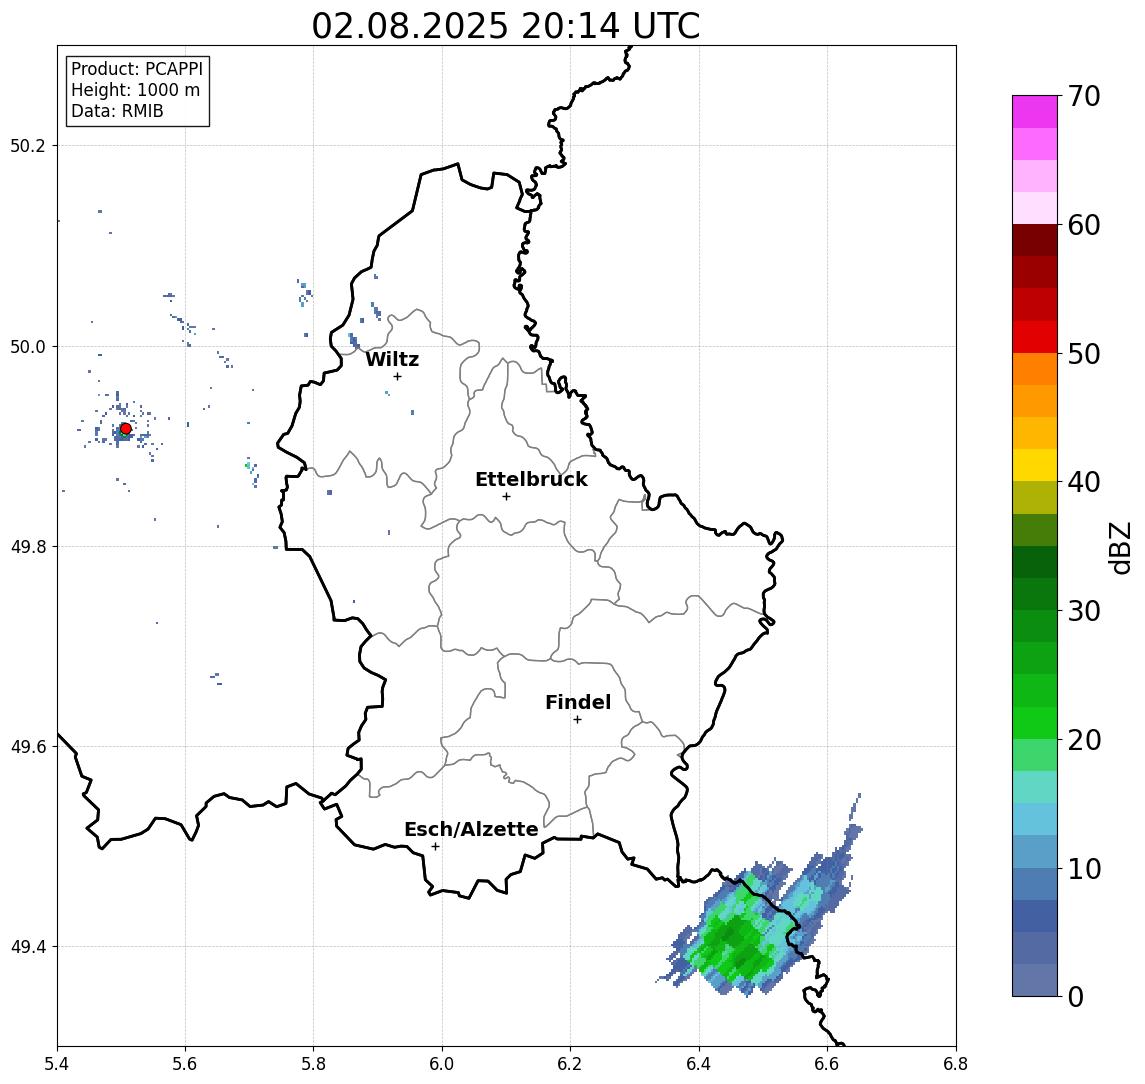Viewport: 1145px width, 1084px height.
Task: Click the colorbar tick label 10
Action: pyautogui.click(x=1084, y=869)
